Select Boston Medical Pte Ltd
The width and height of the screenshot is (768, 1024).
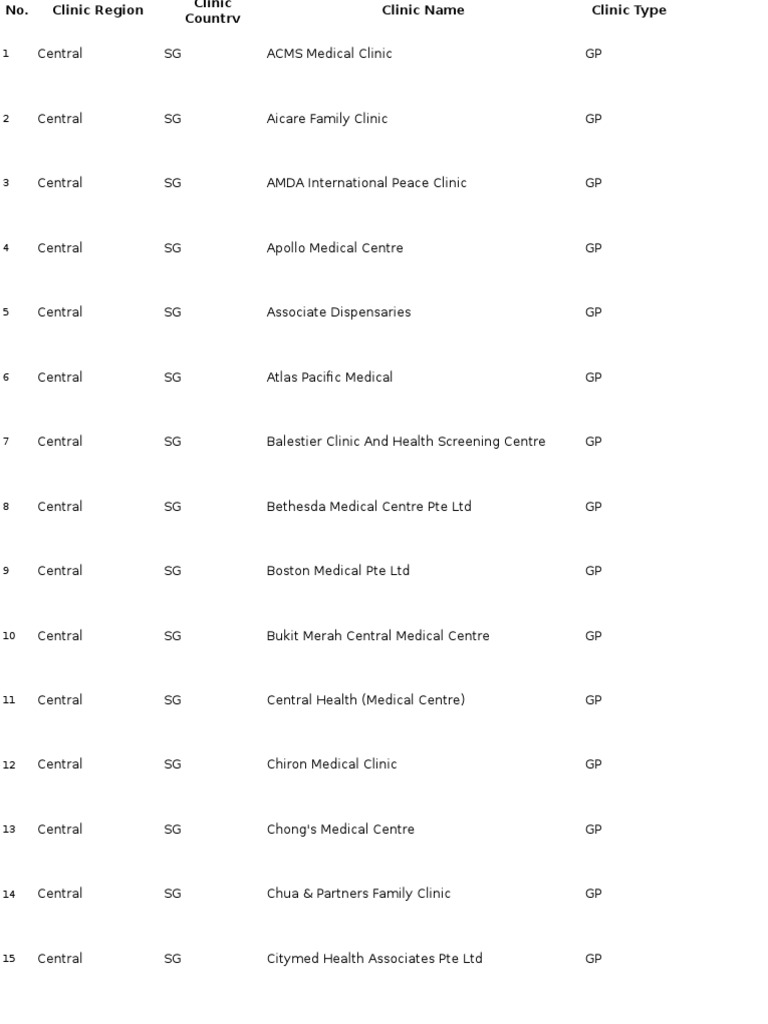coord(337,571)
